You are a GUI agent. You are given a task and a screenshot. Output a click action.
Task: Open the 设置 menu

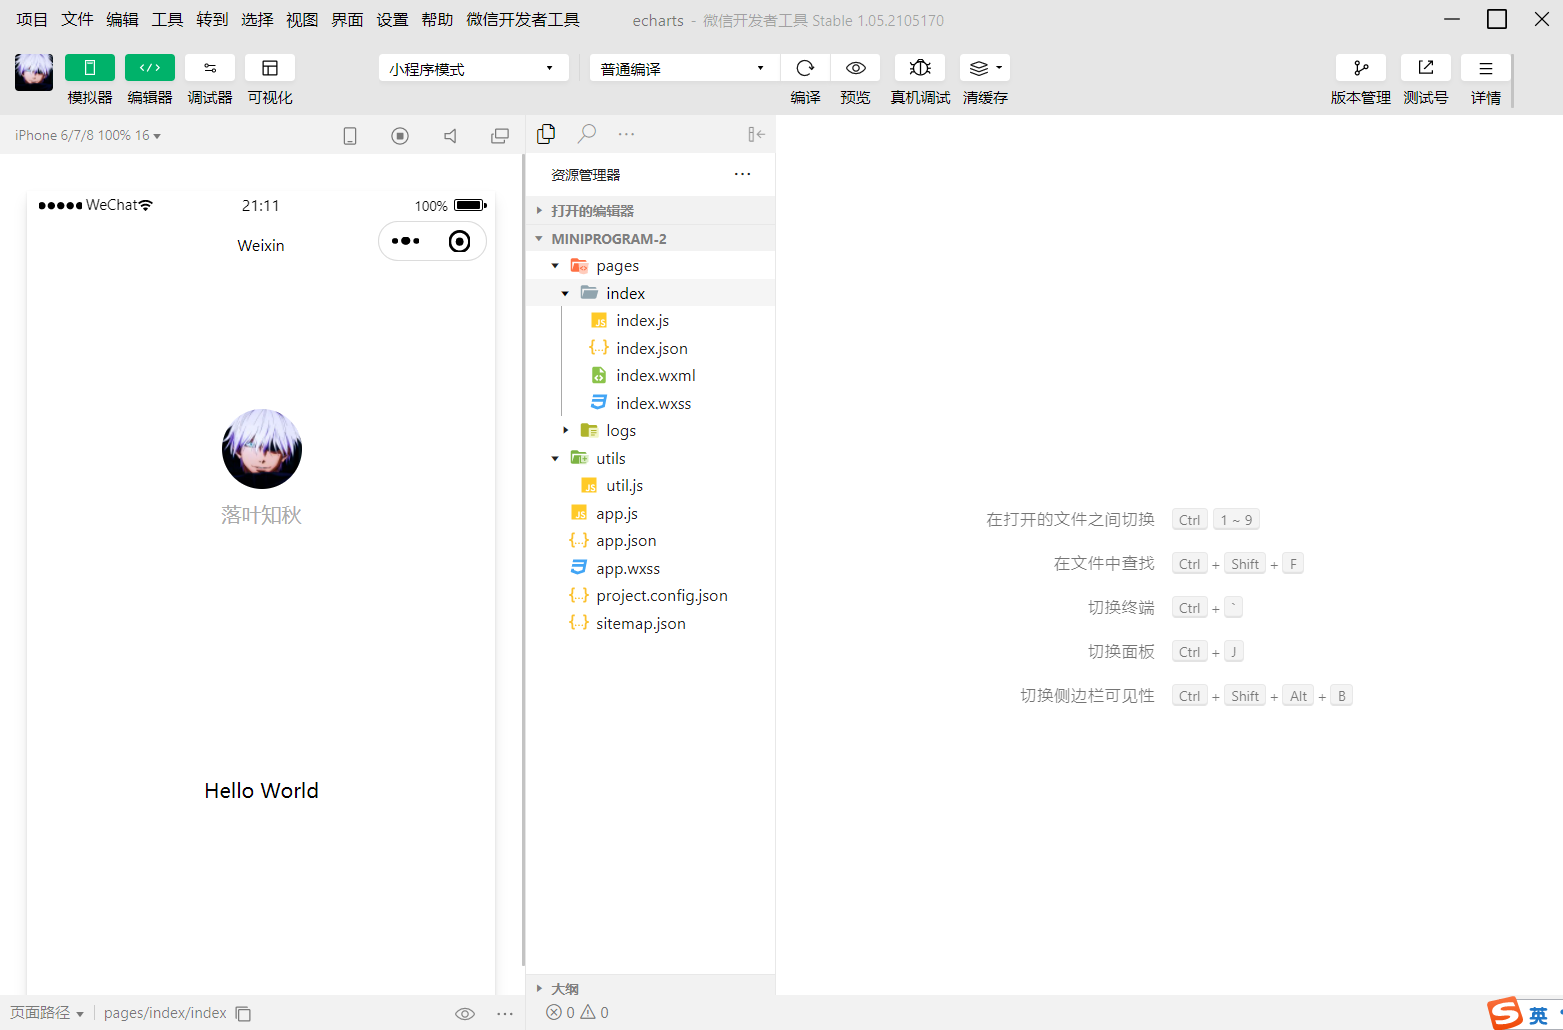392,19
